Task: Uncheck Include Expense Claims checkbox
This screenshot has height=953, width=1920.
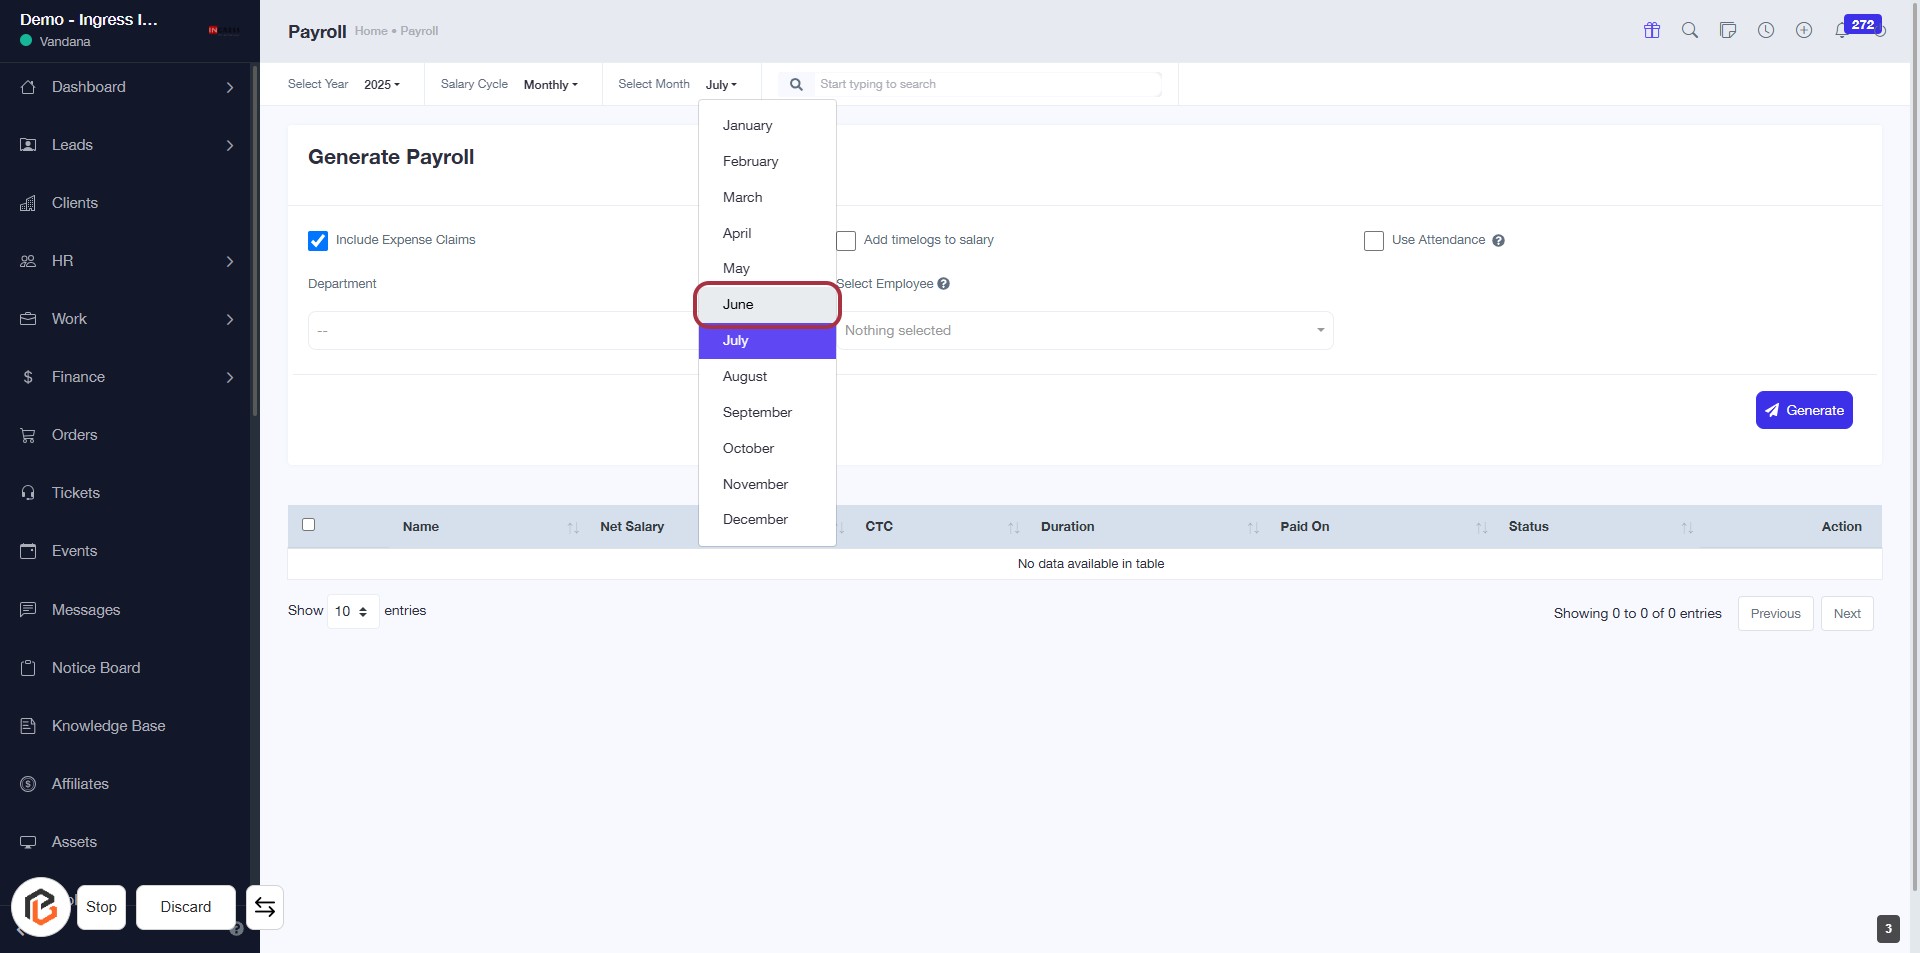Action: pyautogui.click(x=318, y=241)
